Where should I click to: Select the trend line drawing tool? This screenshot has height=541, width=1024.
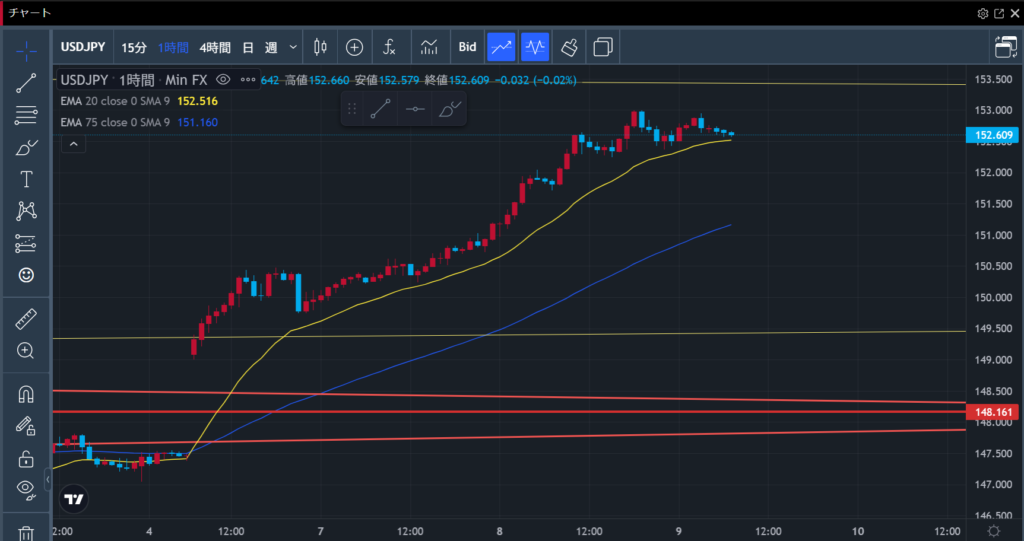click(26, 83)
